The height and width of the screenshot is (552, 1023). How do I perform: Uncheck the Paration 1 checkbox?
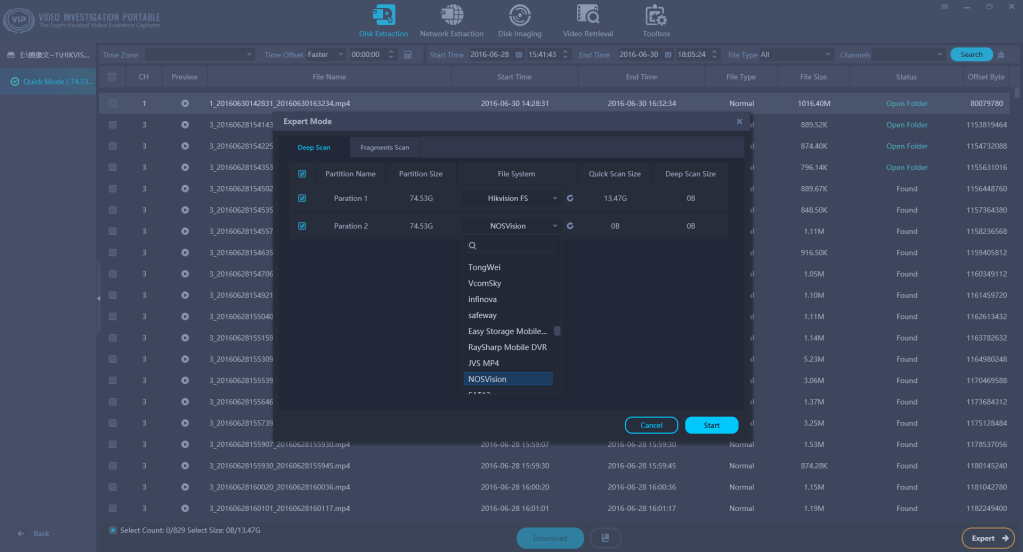tap(302, 198)
